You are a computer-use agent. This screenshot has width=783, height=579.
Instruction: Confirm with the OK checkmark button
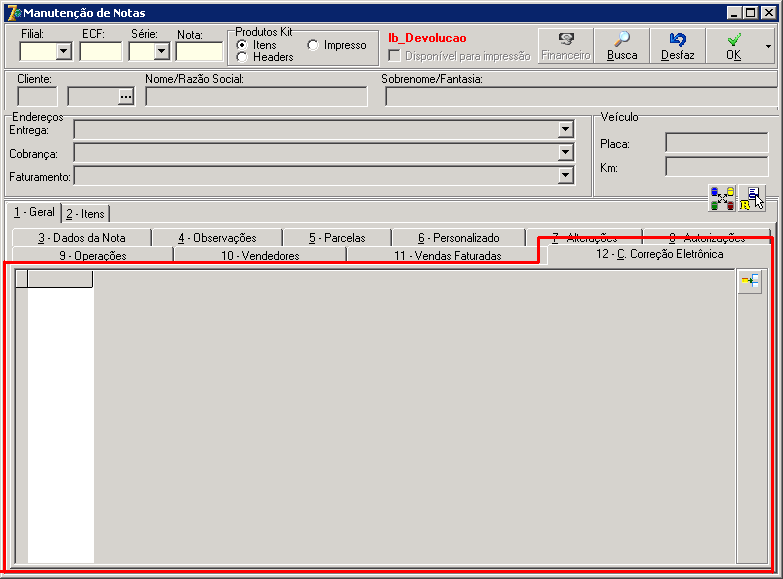pyautogui.click(x=734, y=46)
